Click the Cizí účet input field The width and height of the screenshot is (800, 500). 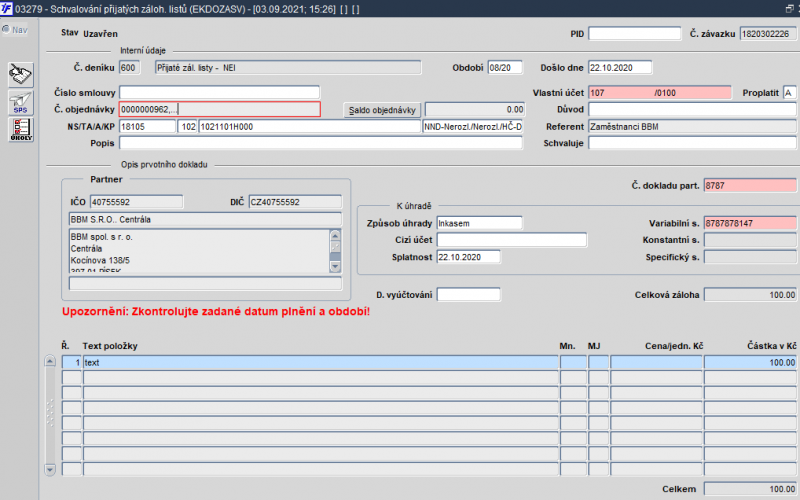pyautogui.click(x=512, y=240)
